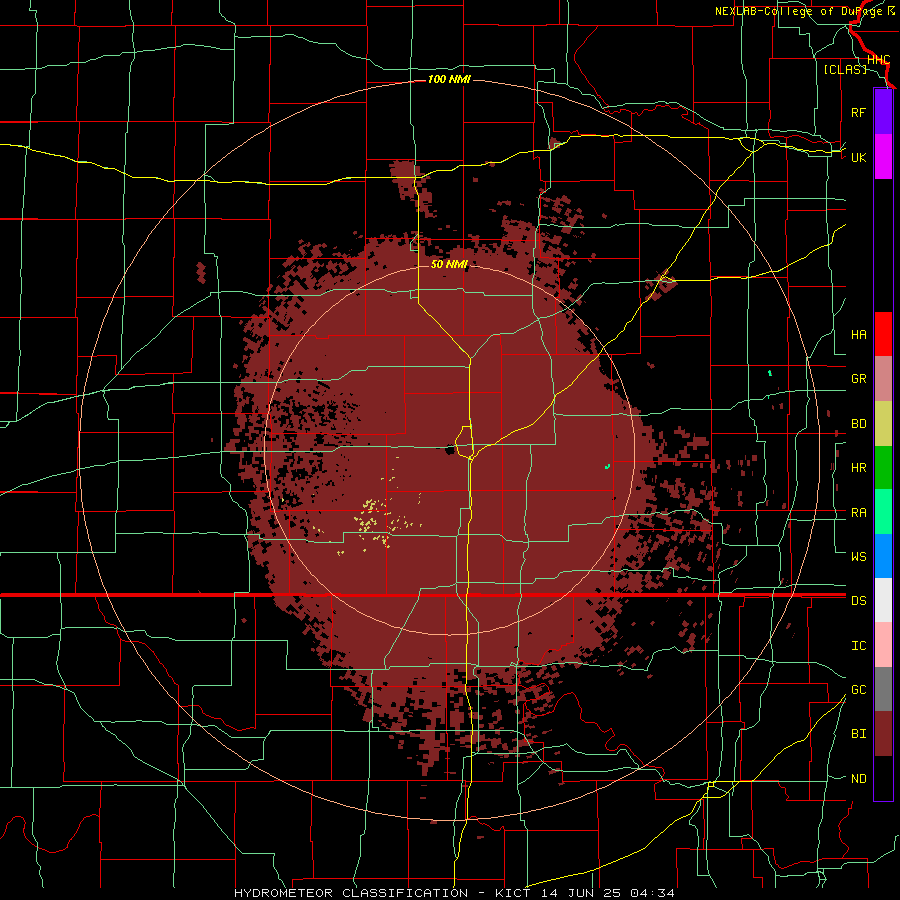The height and width of the screenshot is (900, 900).
Task: Click the magenta UK legend color swatch
Action: coord(883,157)
